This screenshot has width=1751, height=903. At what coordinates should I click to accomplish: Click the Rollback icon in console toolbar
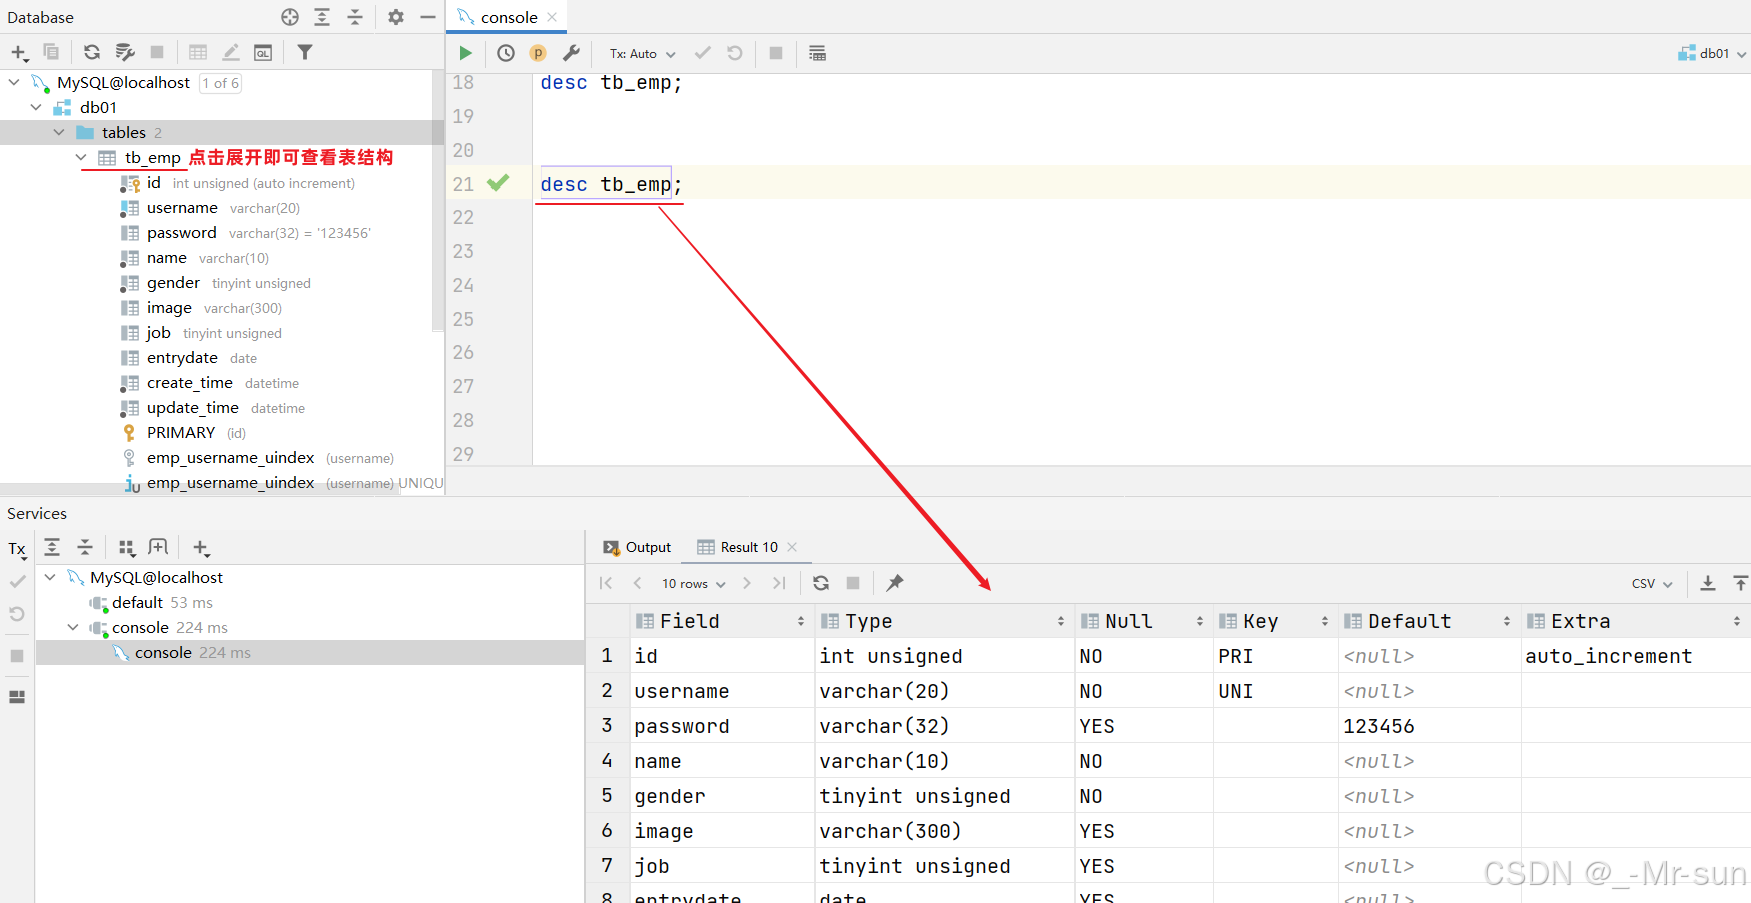(x=735, y=53)
